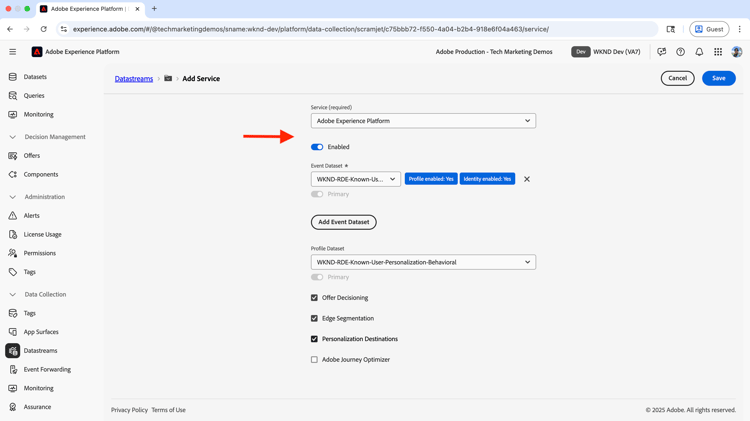Click the Save button
Viewport: 750px width, 421px height.
point(718,78)
